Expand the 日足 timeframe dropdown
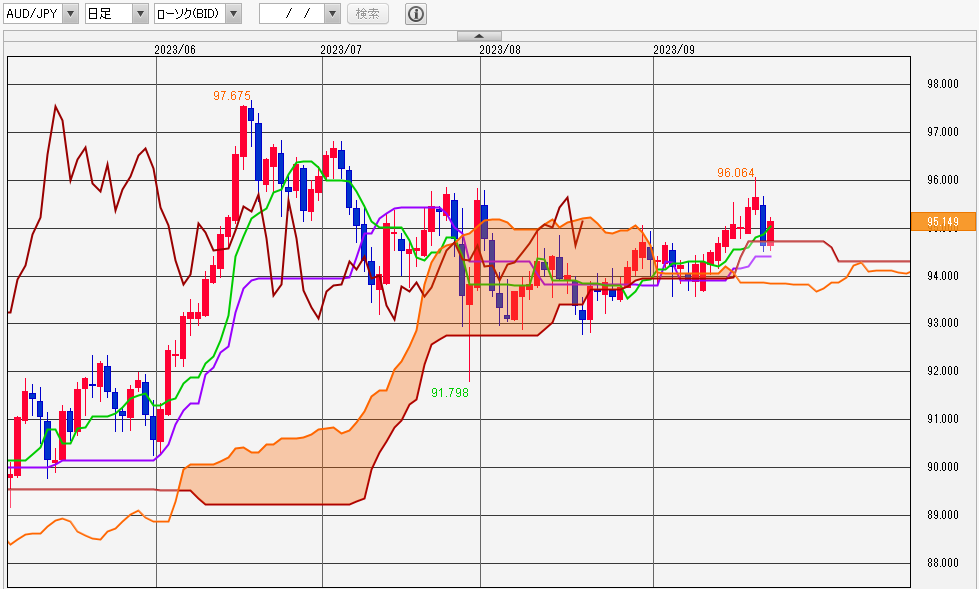The image size is (979, 589). coord(140,14)
